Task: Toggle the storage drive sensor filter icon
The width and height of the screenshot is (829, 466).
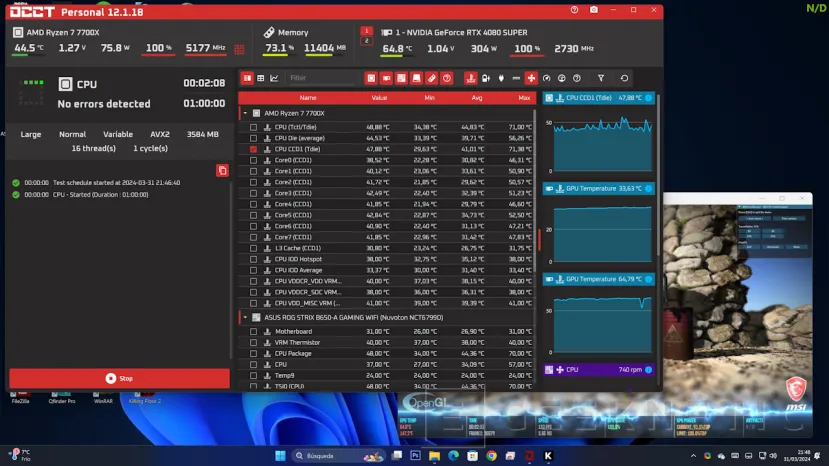Action: (x=417, y=78)
